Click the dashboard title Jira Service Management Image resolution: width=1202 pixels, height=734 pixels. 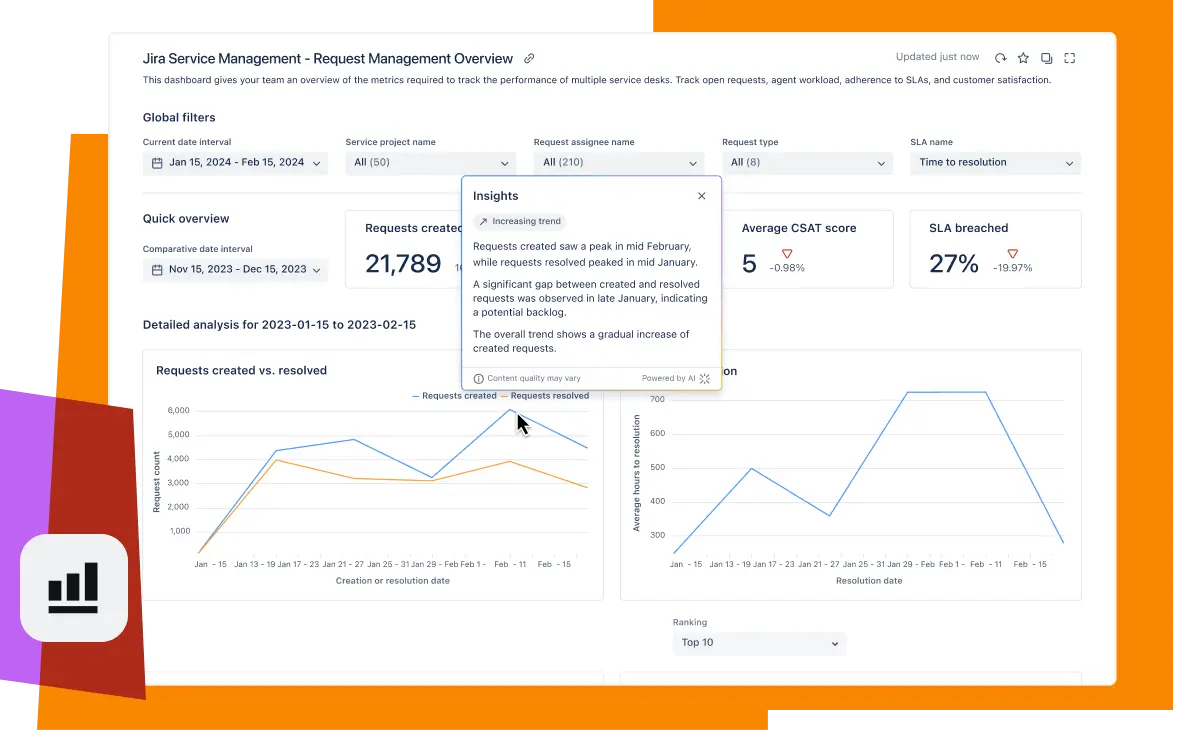pos(328,59)
